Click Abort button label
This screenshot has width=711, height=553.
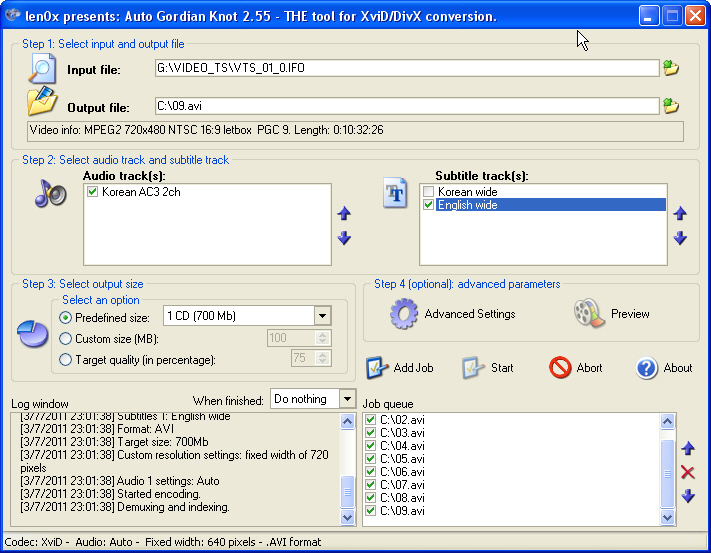click(589, 368)
